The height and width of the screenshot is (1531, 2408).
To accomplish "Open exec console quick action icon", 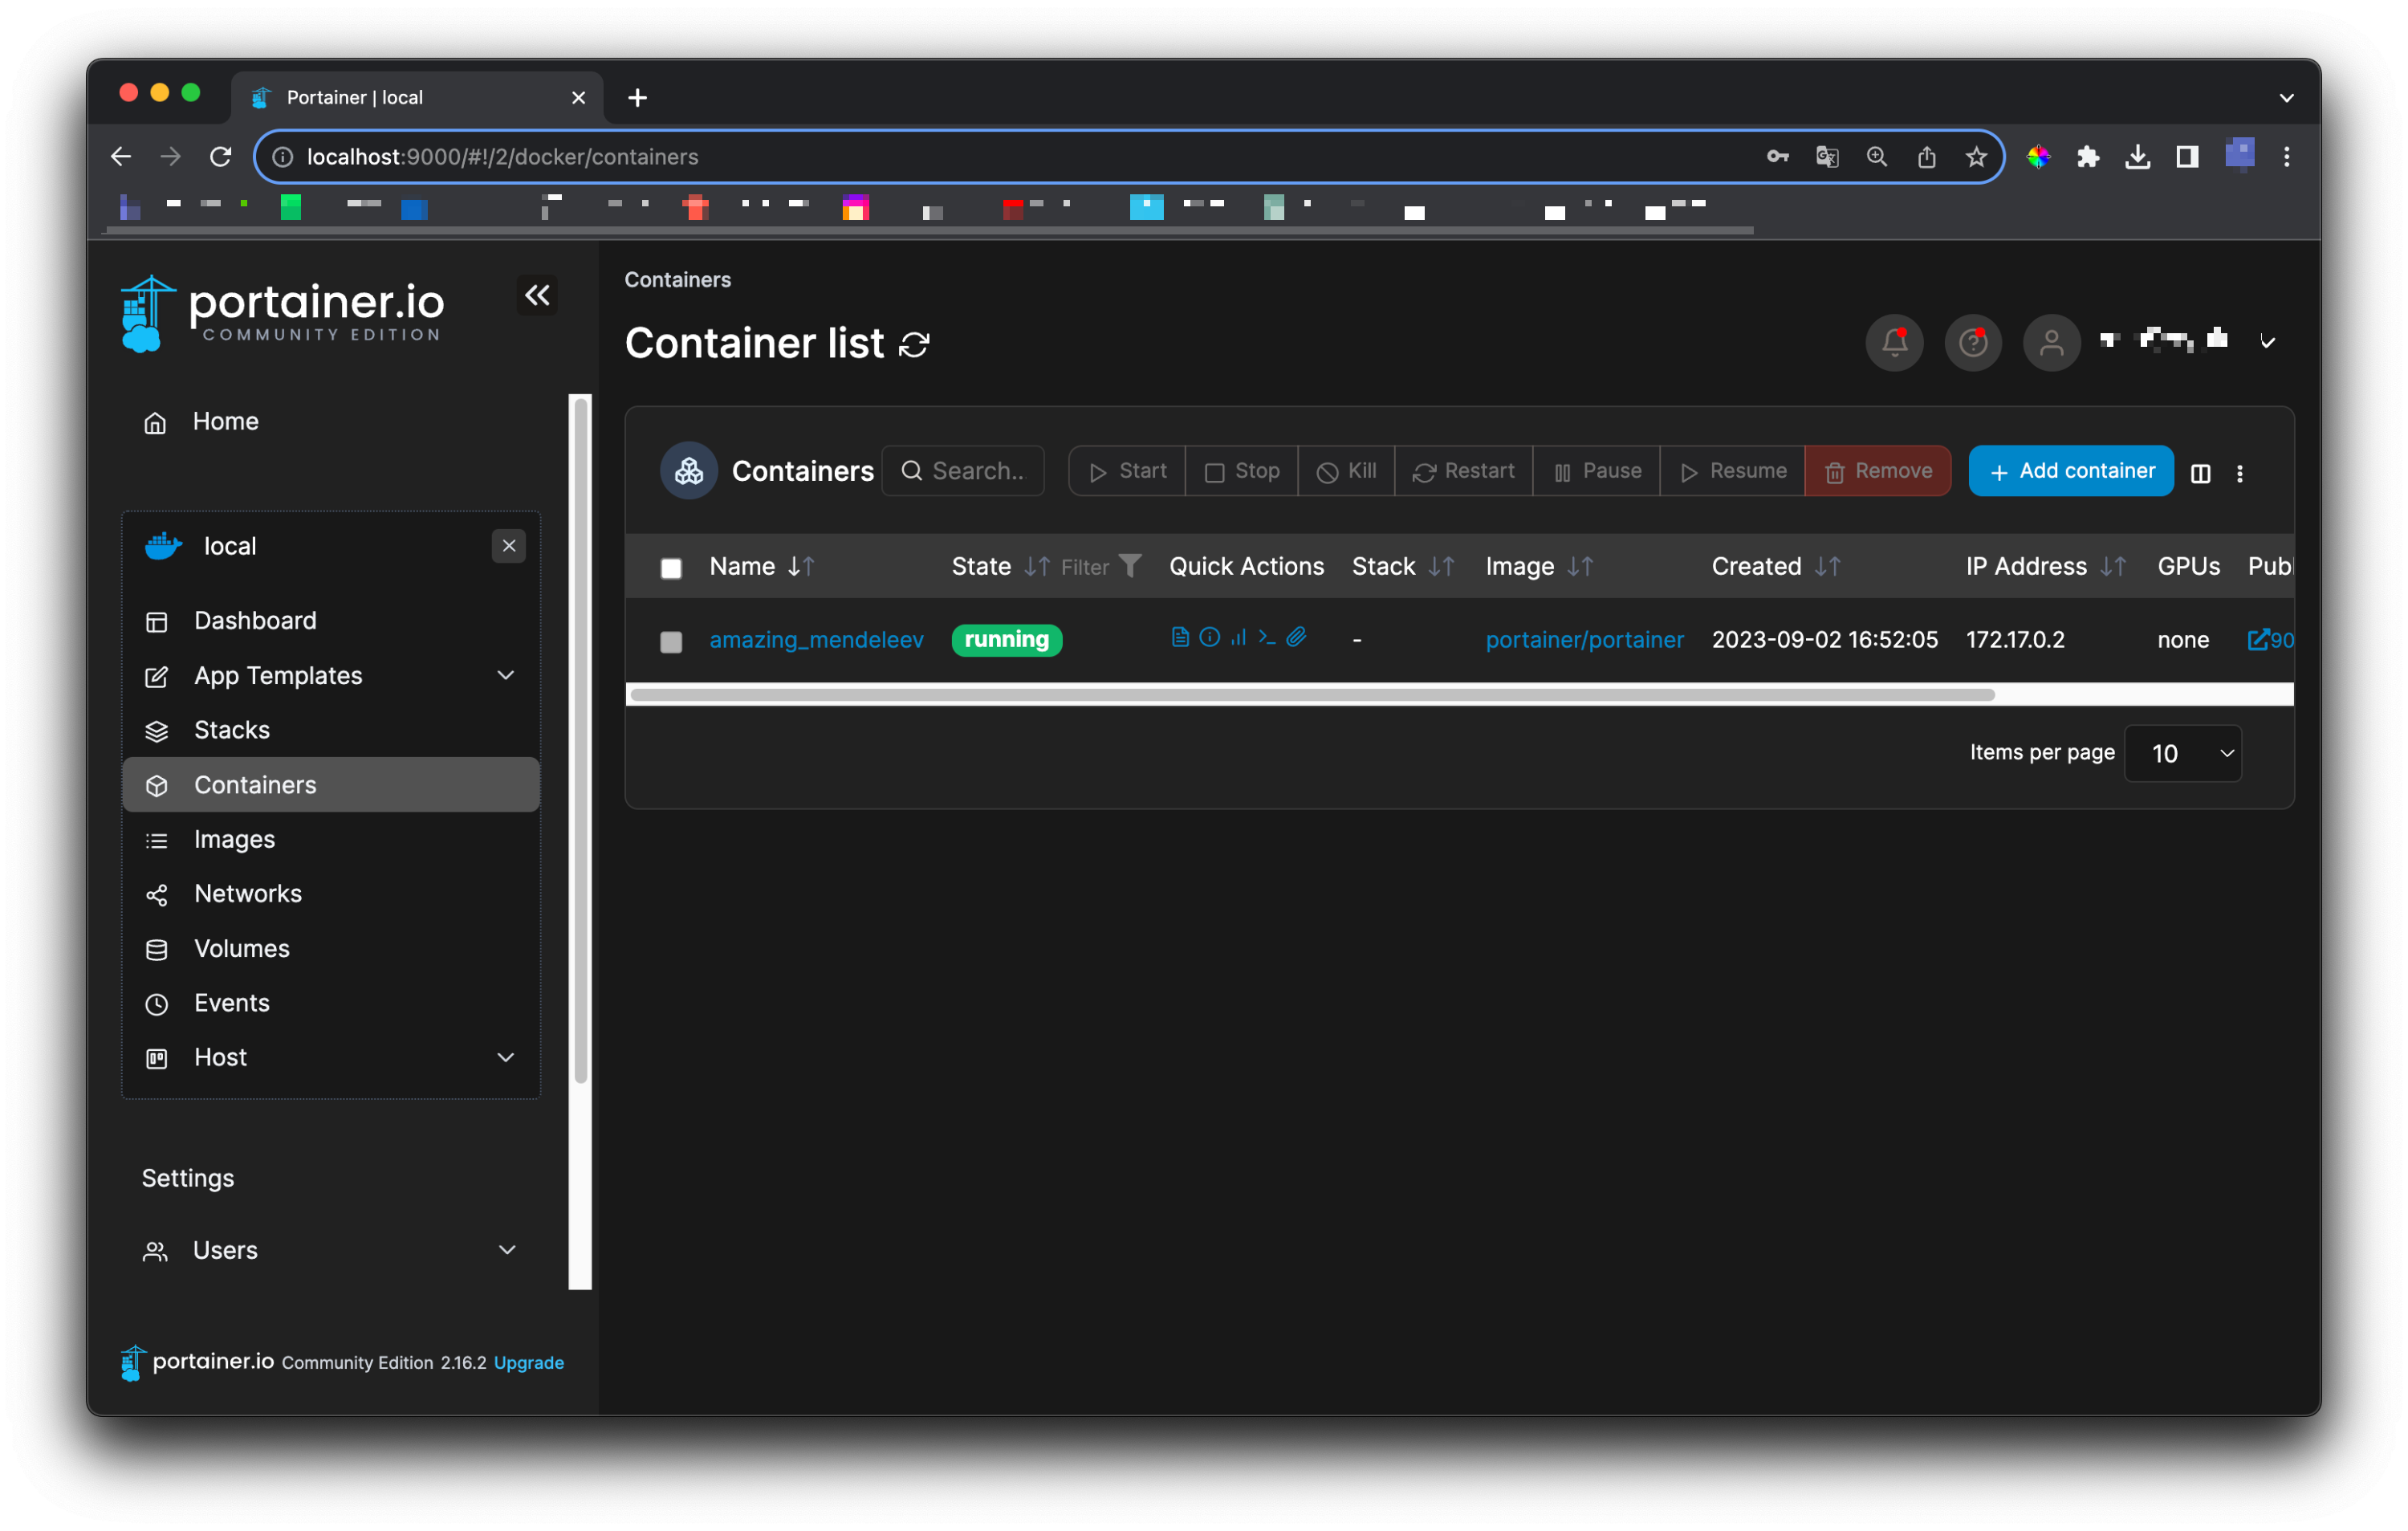I will 1267,637.
